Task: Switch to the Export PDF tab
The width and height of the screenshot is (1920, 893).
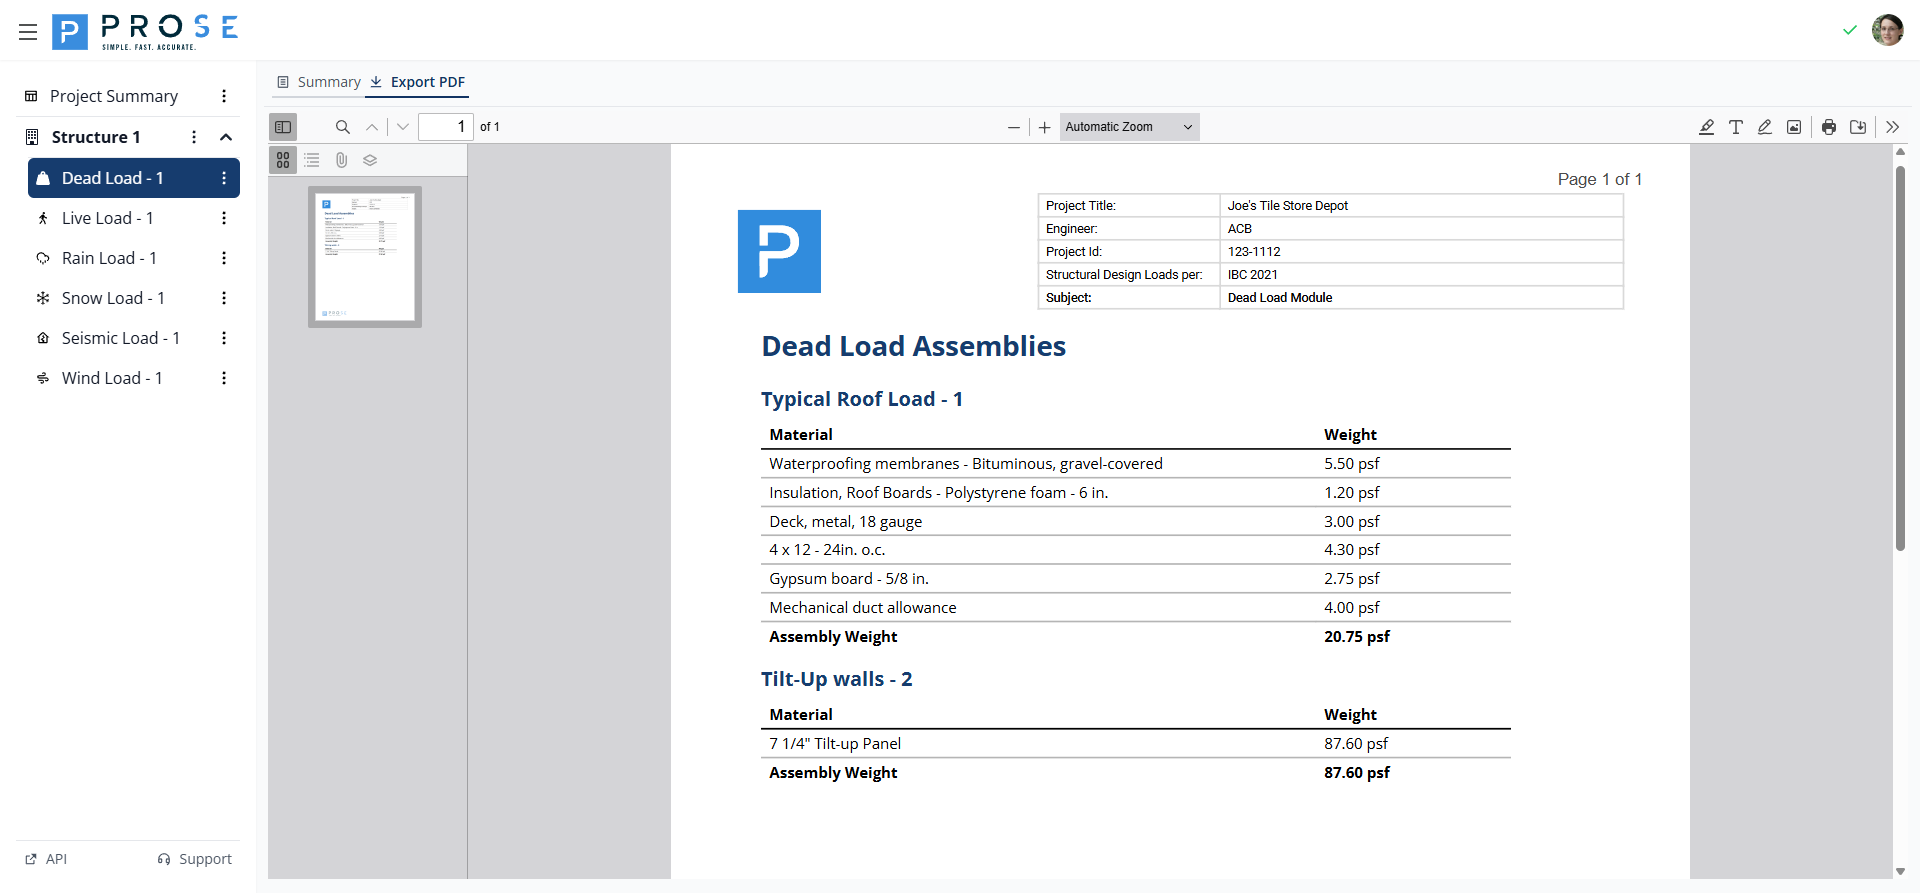Action: pos(417,82)
